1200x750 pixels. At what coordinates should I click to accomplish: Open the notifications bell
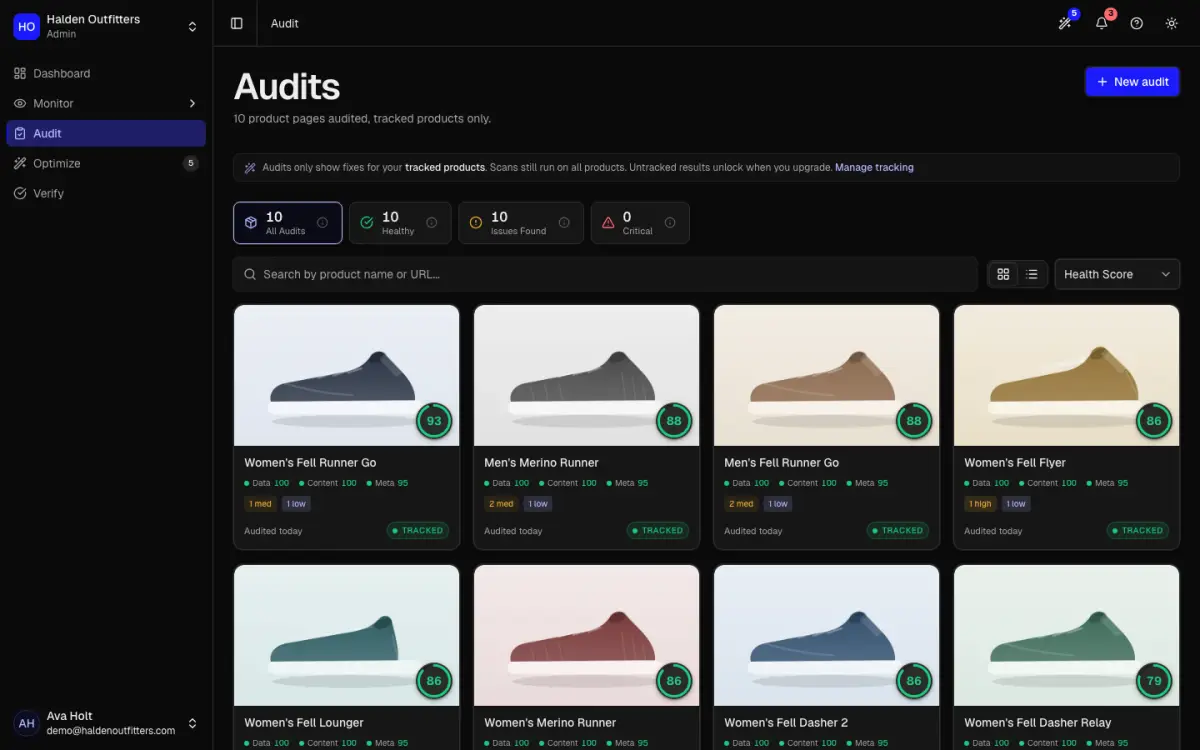pyautogui.click(x=1101, y=23)
